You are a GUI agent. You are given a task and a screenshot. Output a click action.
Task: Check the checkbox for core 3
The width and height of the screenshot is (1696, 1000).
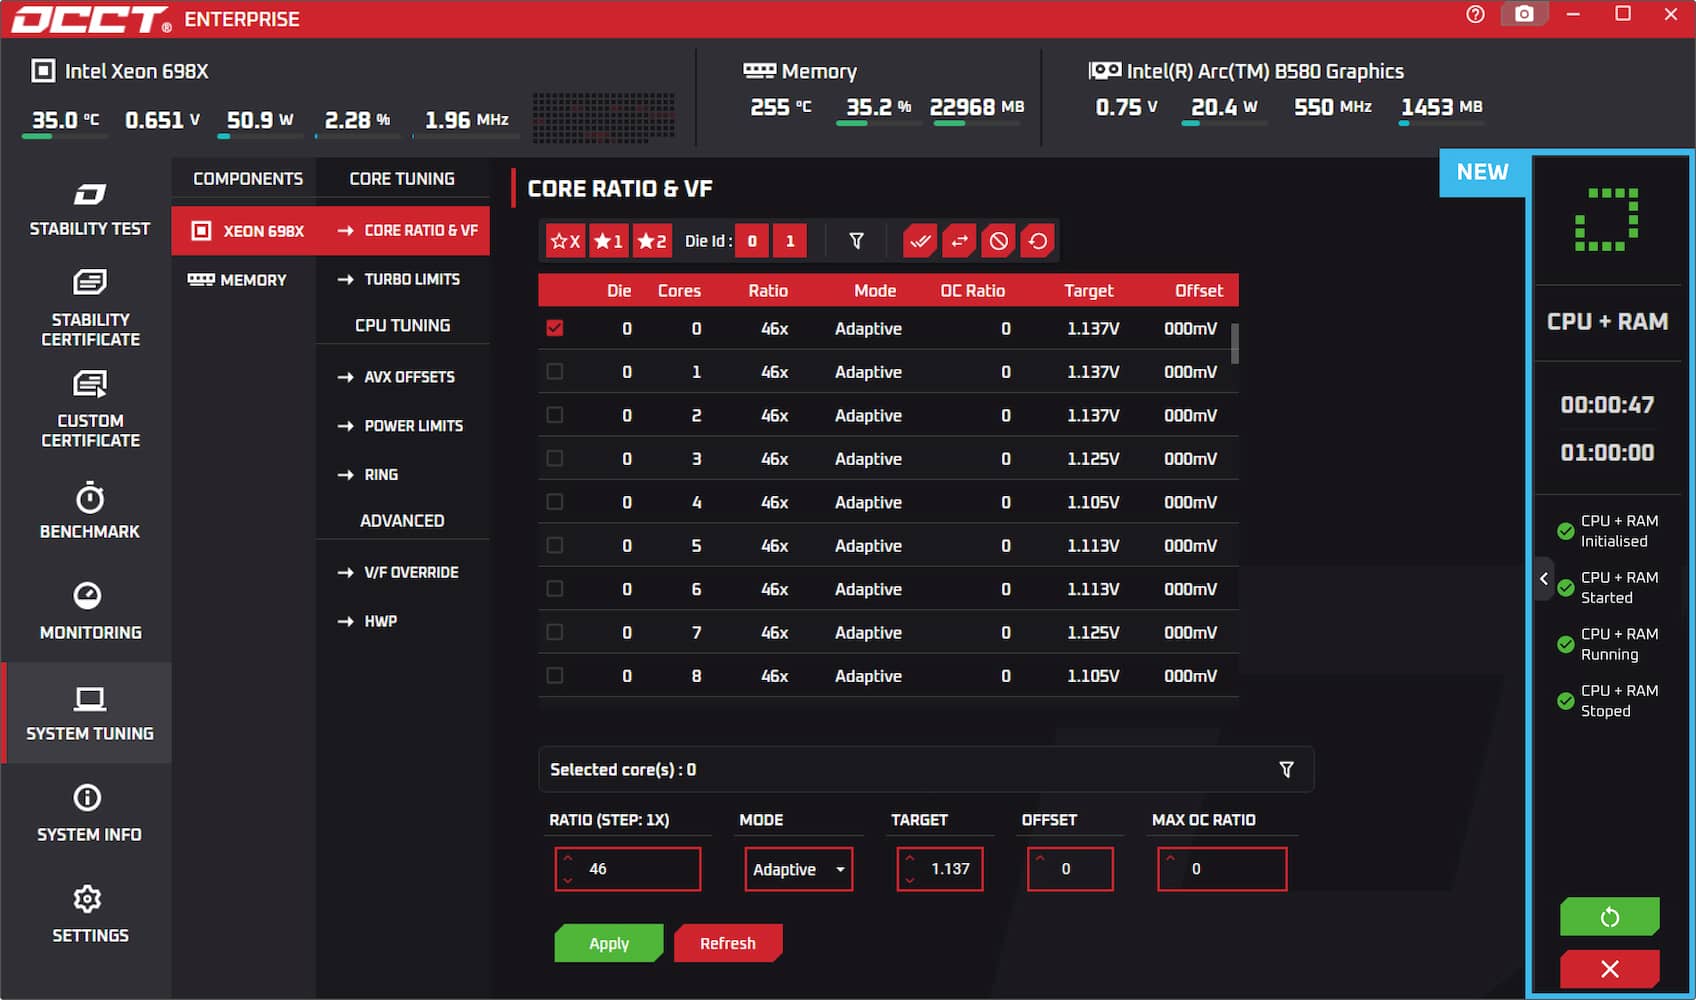(555, 459)
